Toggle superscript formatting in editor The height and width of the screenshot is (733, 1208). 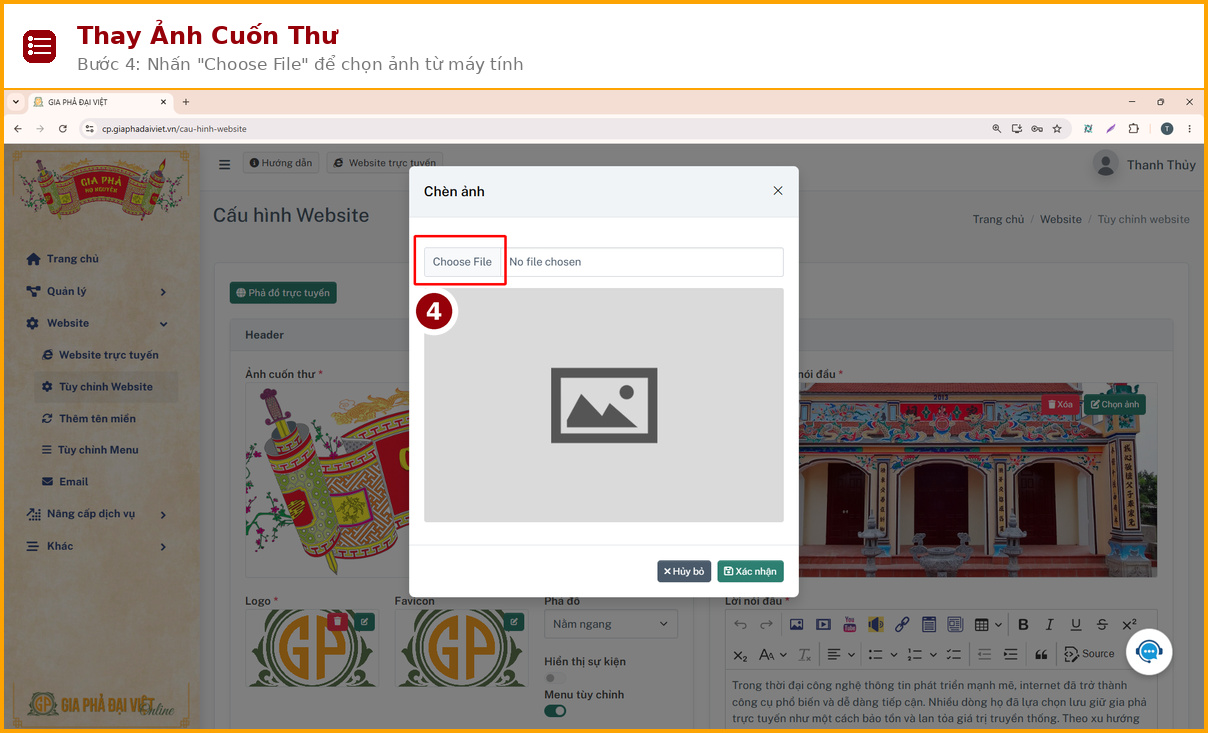click(1129, 625)
